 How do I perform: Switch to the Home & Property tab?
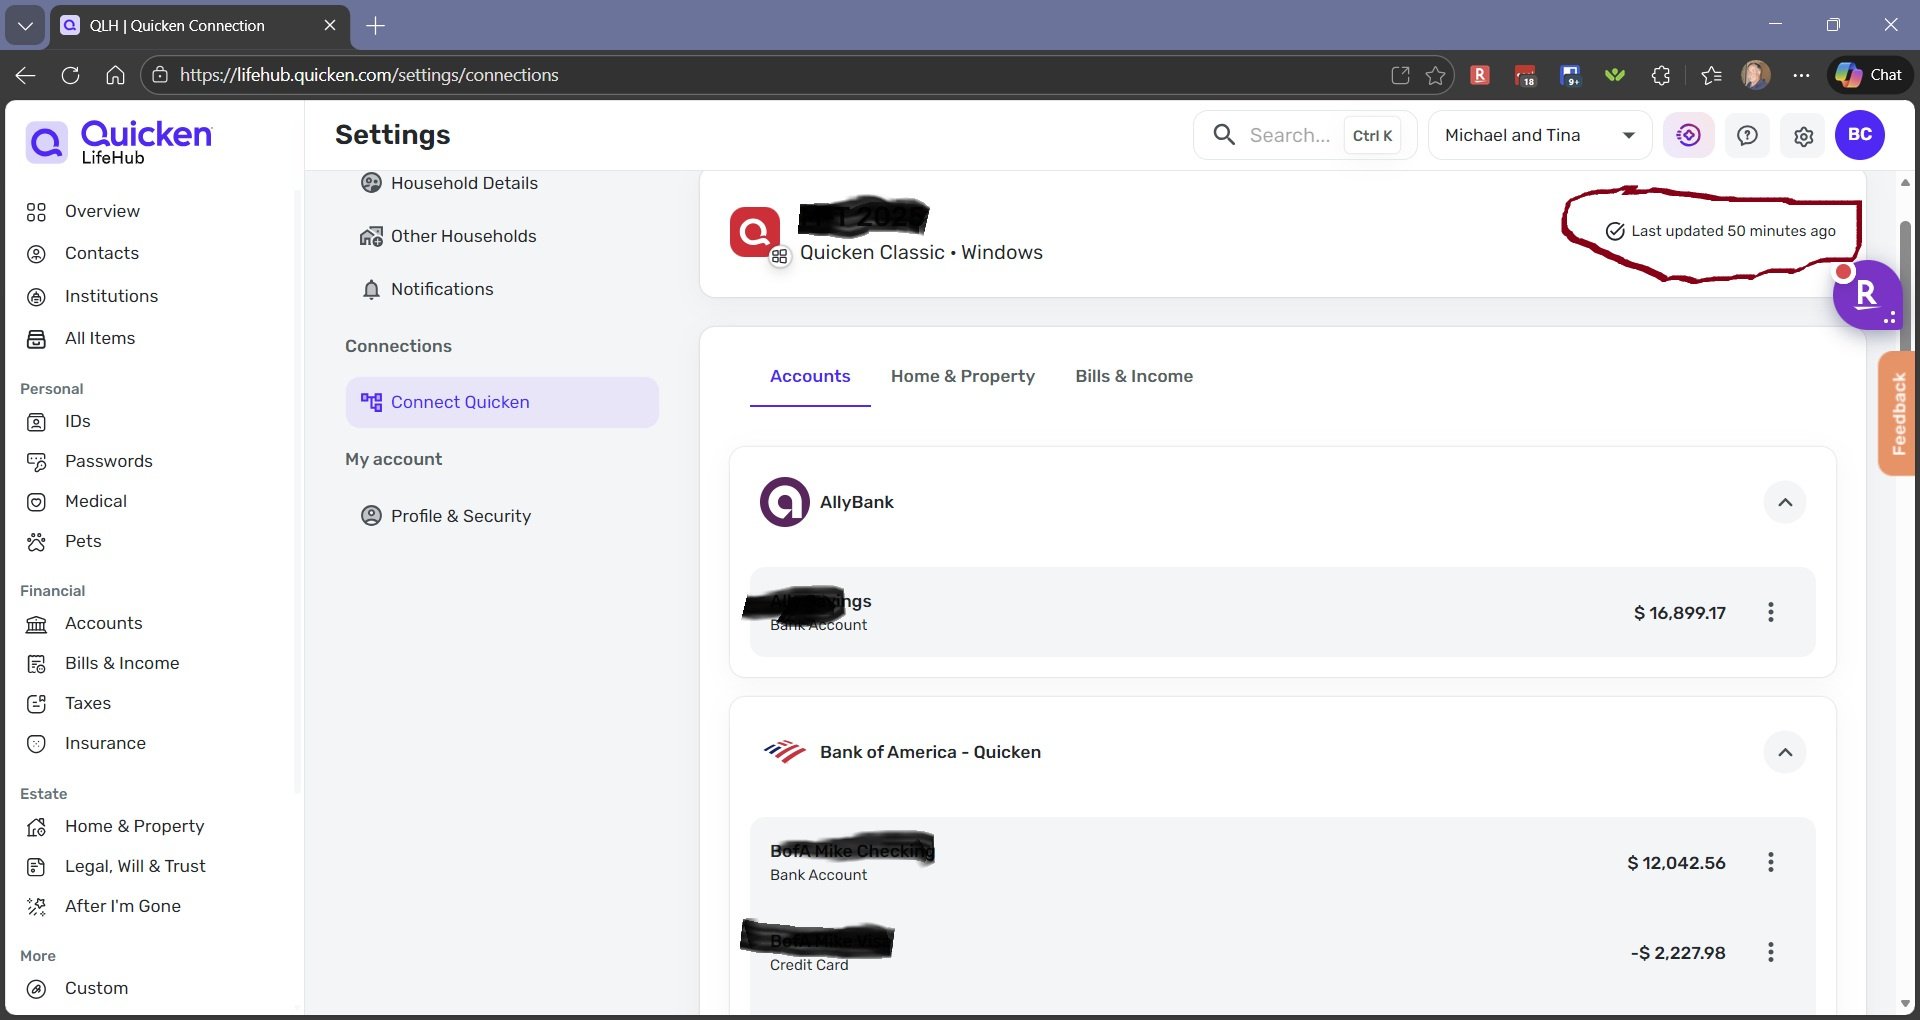(962, 376)
